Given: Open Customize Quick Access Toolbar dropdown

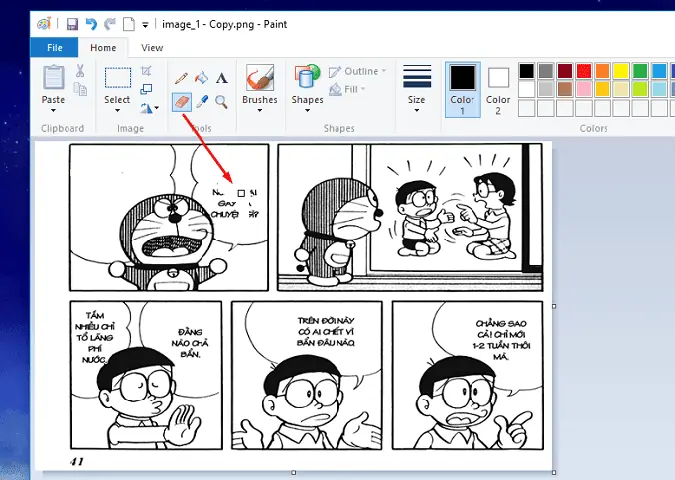Looking at the screenshot, I should coord(146,25).
